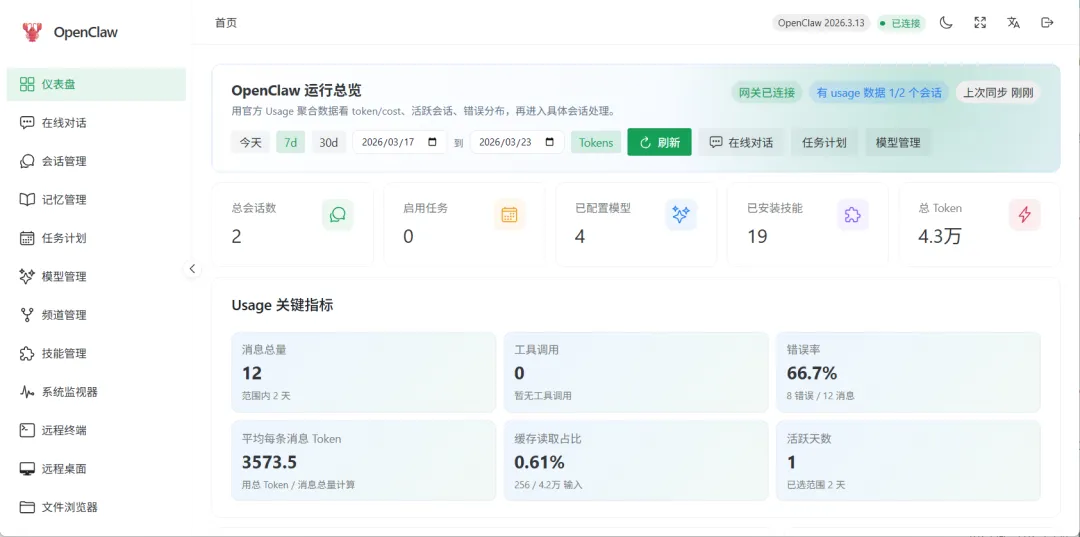Open start date calendar picker 2026/03/17
This screenshot has width=1080, height=537.
tap(433, 143)
